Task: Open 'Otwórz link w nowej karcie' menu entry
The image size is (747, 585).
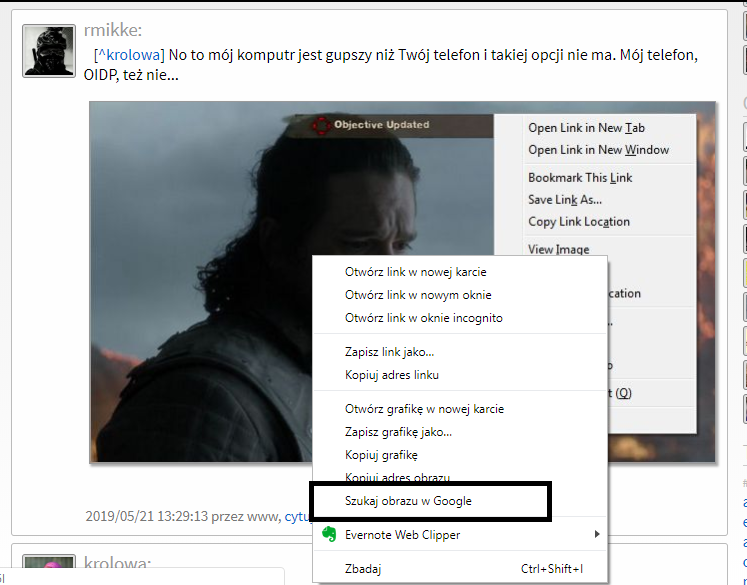Action: click(460, 272)
